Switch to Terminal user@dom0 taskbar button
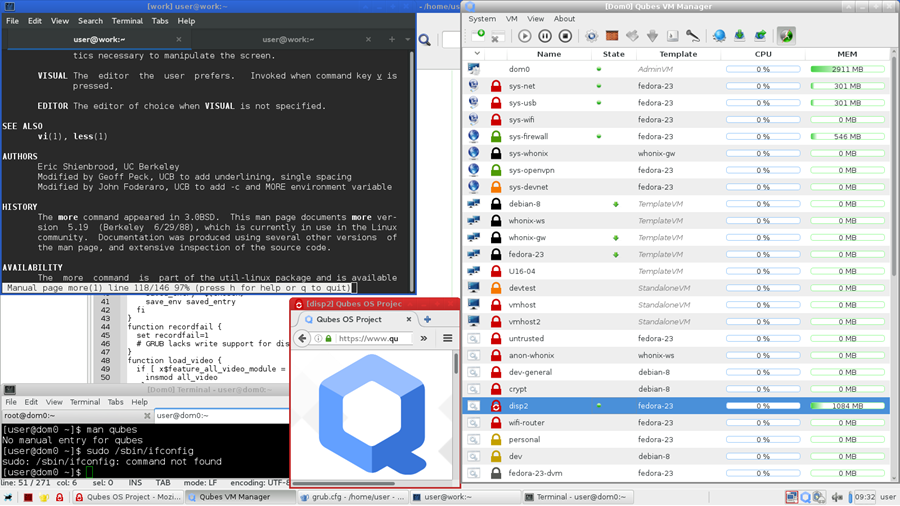 [579, 497]
